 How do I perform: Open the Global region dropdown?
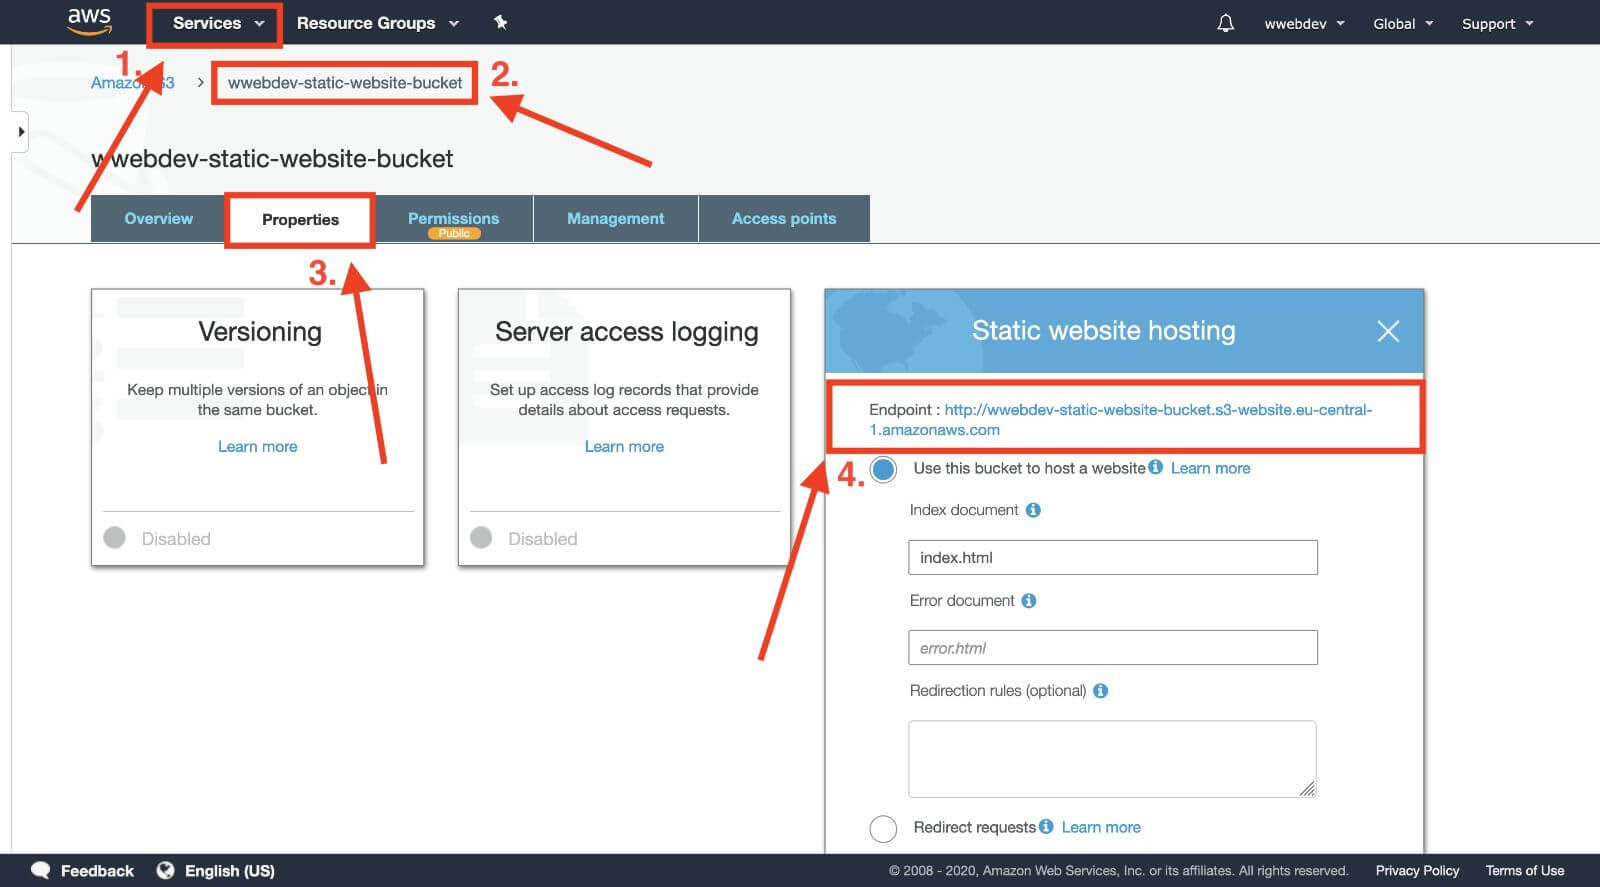[x=1403, y=24]
